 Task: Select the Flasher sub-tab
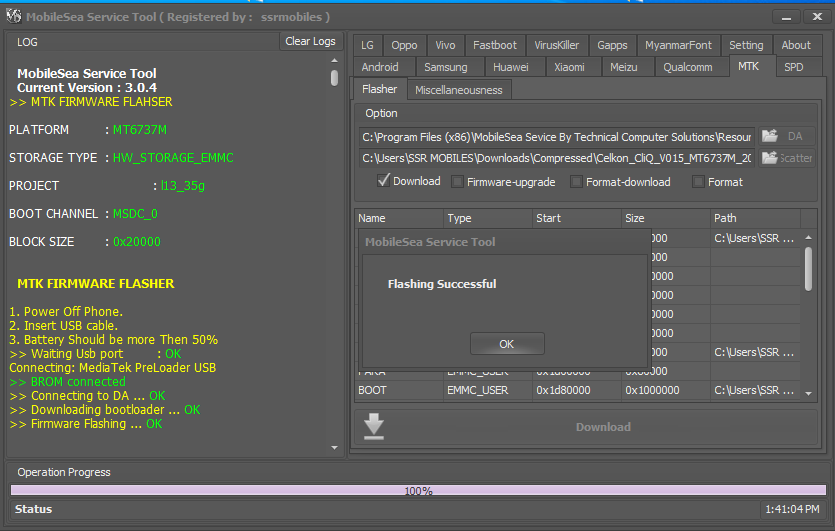[379, 89]
